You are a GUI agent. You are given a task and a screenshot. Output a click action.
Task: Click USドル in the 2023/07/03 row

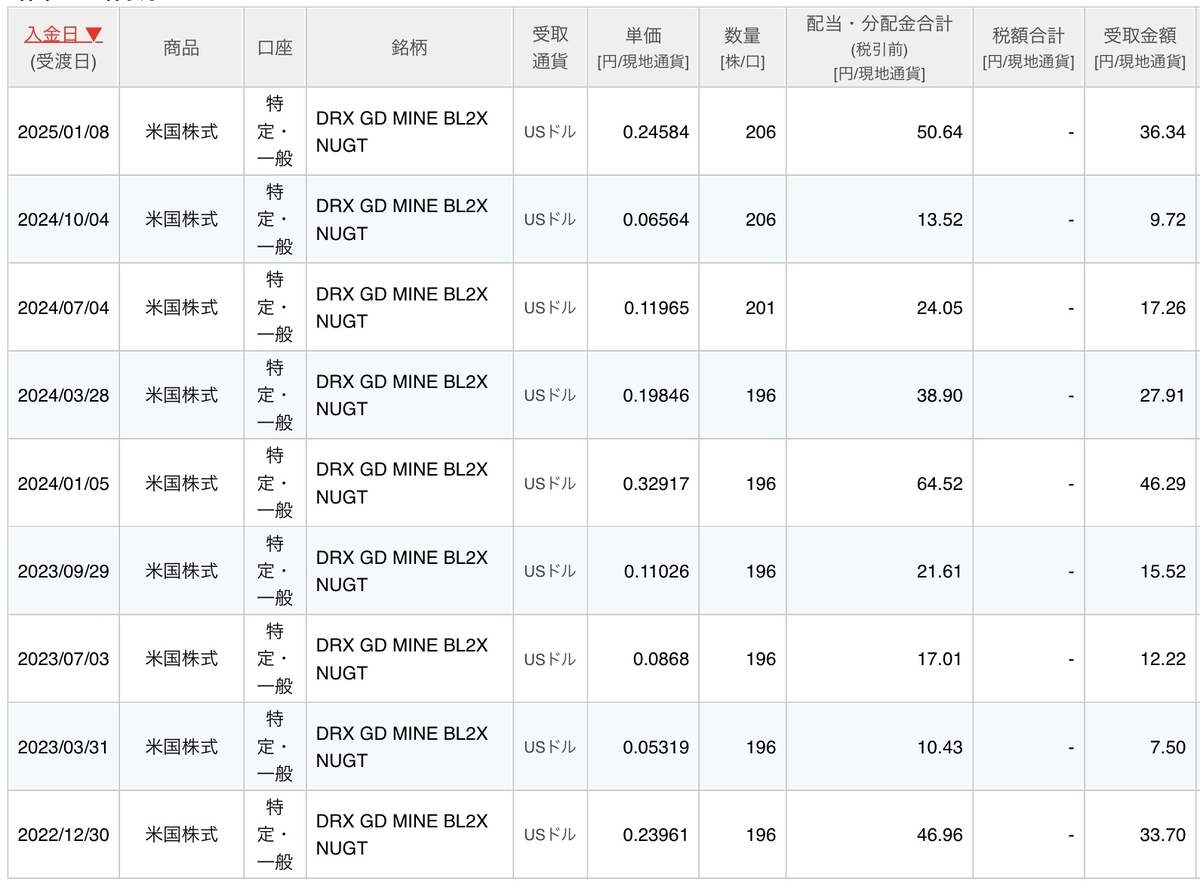tap(550, 660)
